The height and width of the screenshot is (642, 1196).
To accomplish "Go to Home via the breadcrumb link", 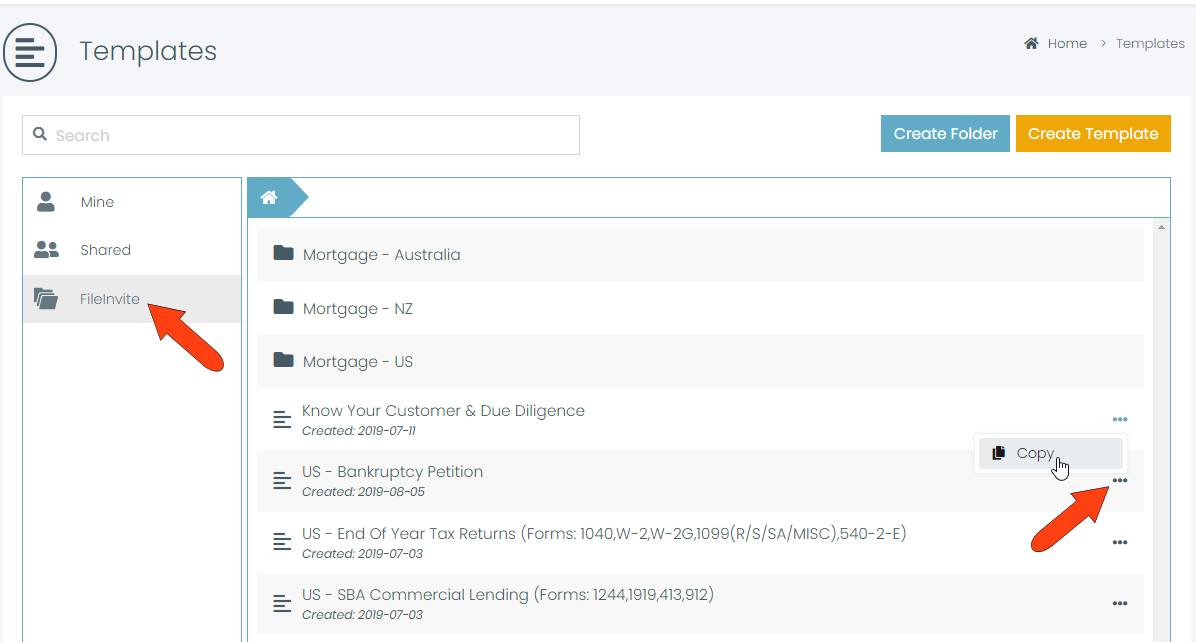I will coord(1066,44).
